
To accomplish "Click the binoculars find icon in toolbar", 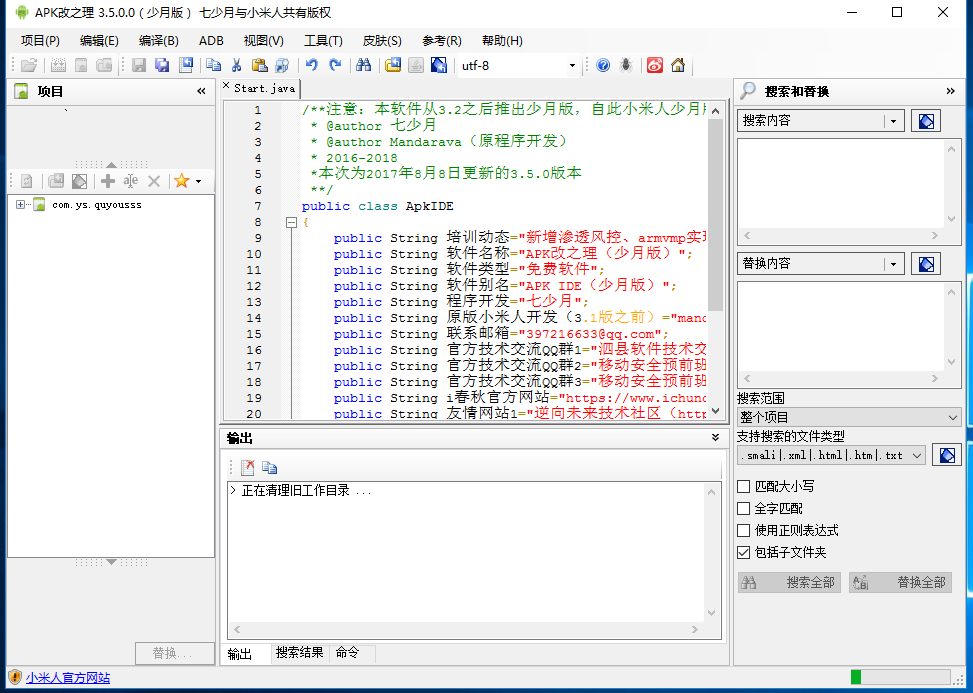I will pyautogui.click(x=364, y=65).
